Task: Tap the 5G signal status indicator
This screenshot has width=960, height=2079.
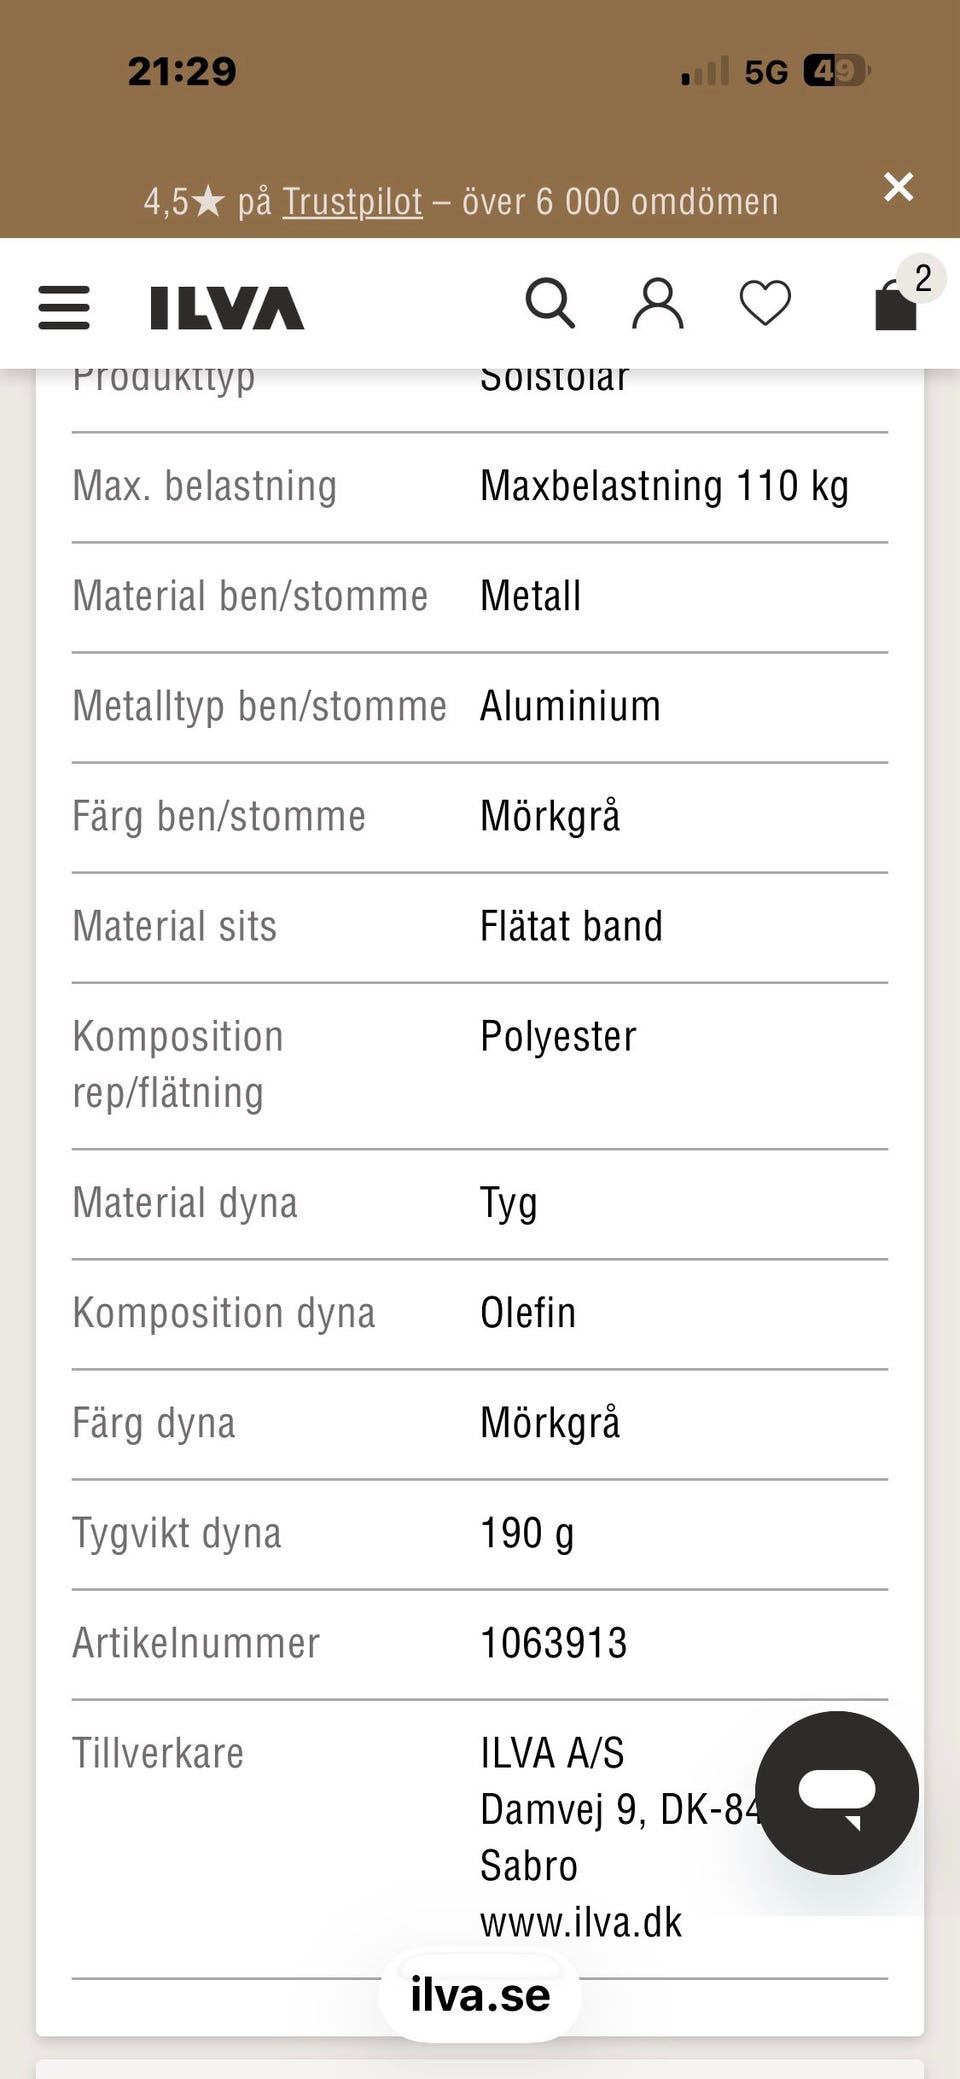Action: pos(766,71)
